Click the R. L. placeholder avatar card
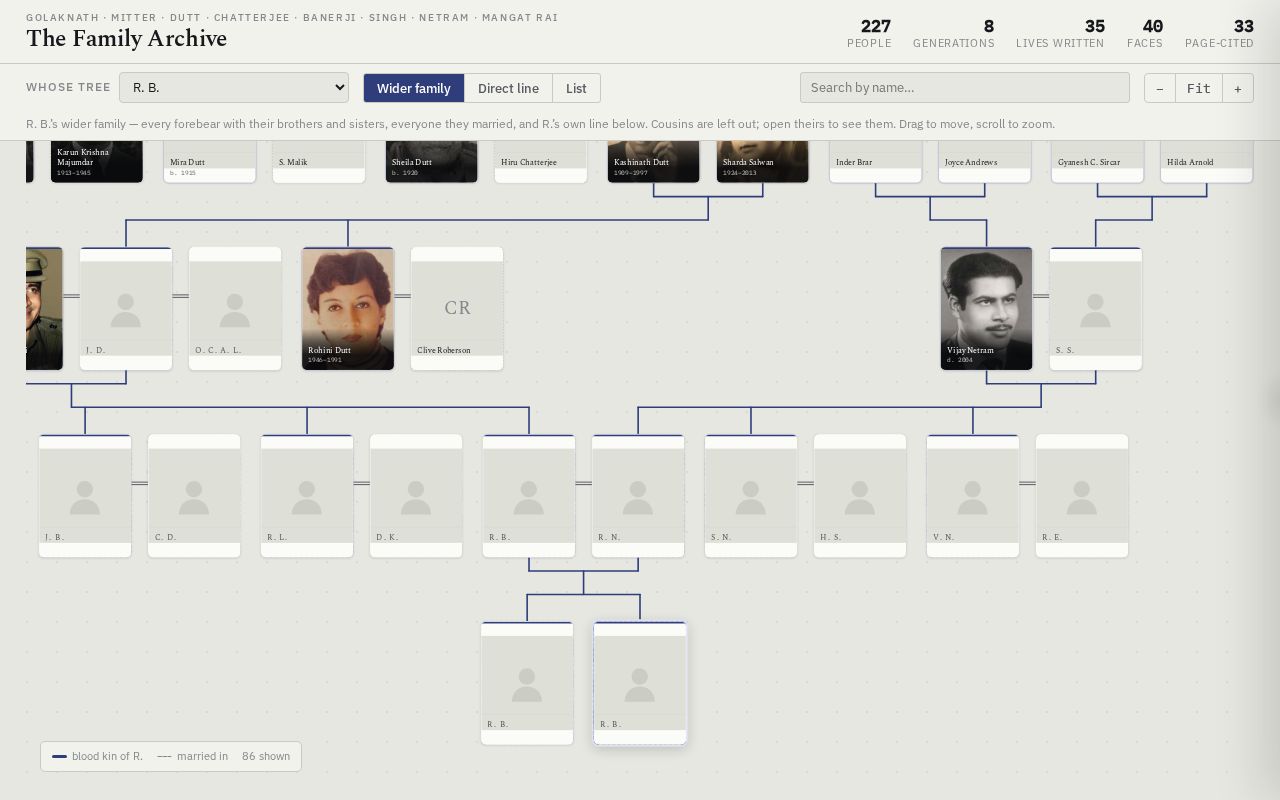Viewport: 1280px width, 800px height. [x=307, y=496]
